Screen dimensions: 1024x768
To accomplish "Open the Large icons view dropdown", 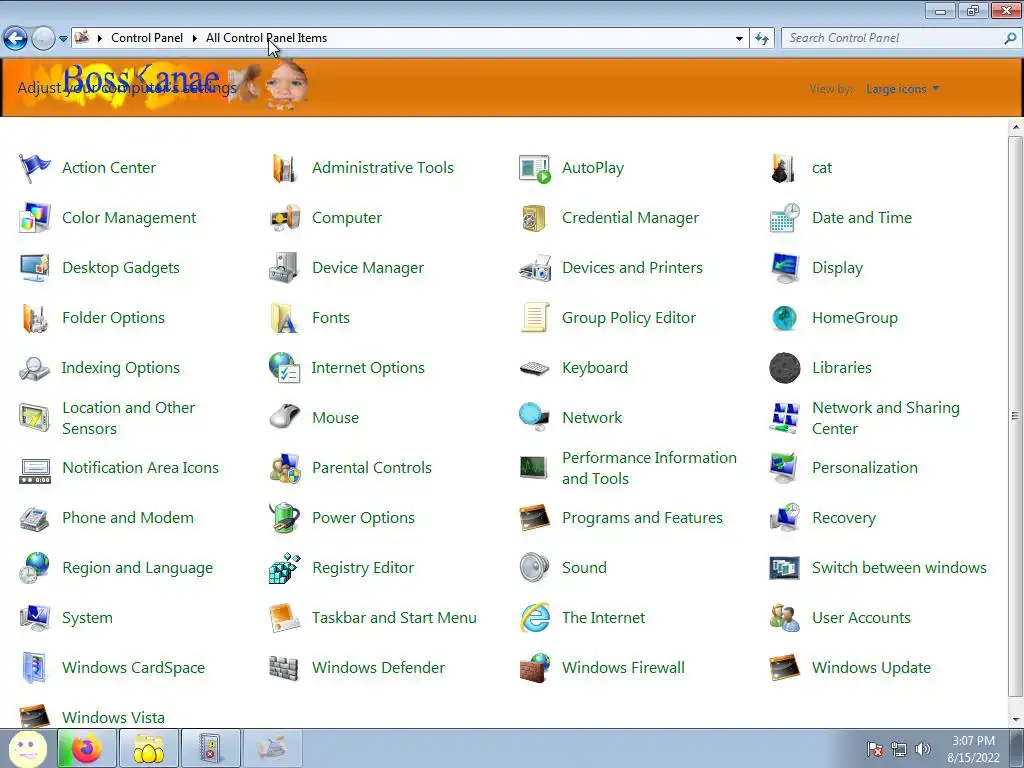I will (903, 89).
